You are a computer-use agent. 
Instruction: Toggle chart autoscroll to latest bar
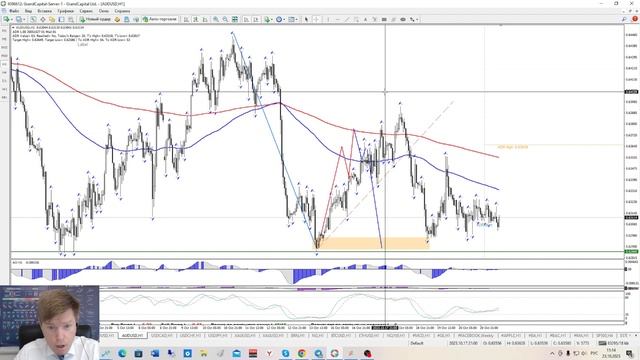pyautogui.click(x=246, y=19)
